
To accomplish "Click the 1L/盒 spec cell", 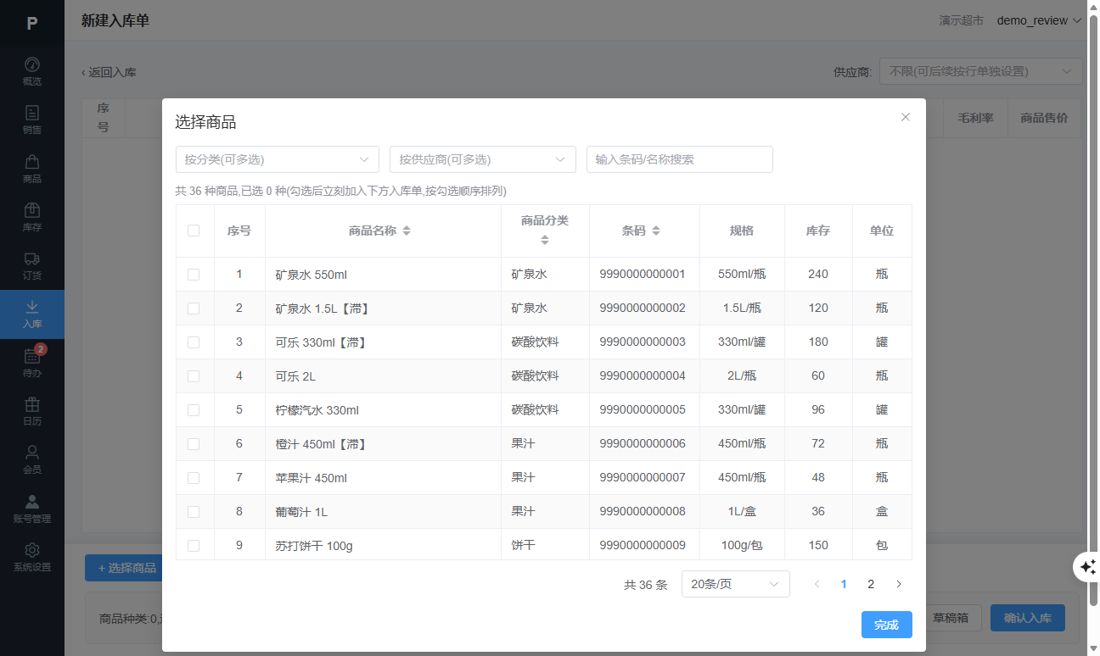I will click(742, 511).
